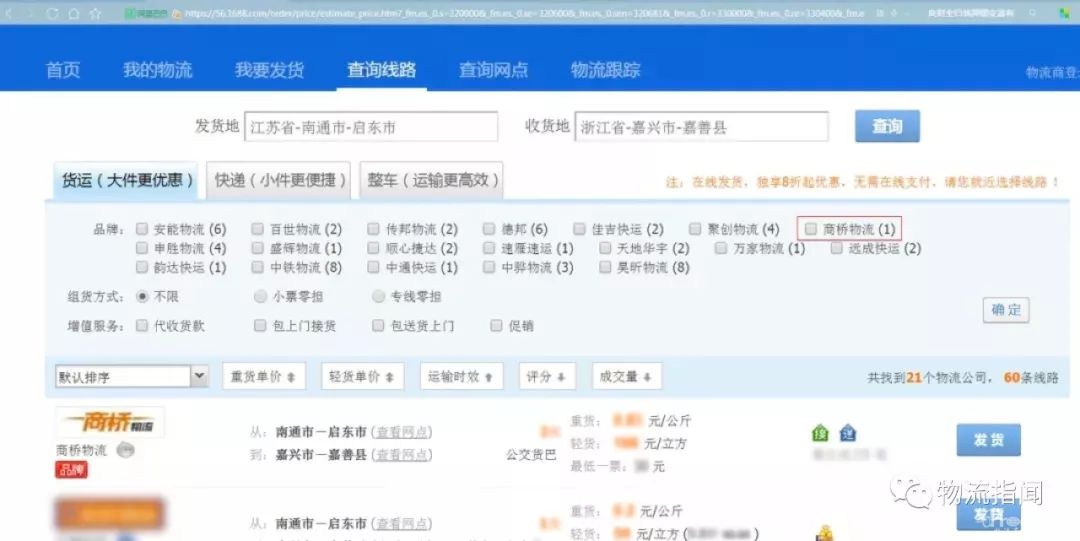1080x541 pixels.
Task: Click the 发货地 origin input field
Action: (370, 127)
